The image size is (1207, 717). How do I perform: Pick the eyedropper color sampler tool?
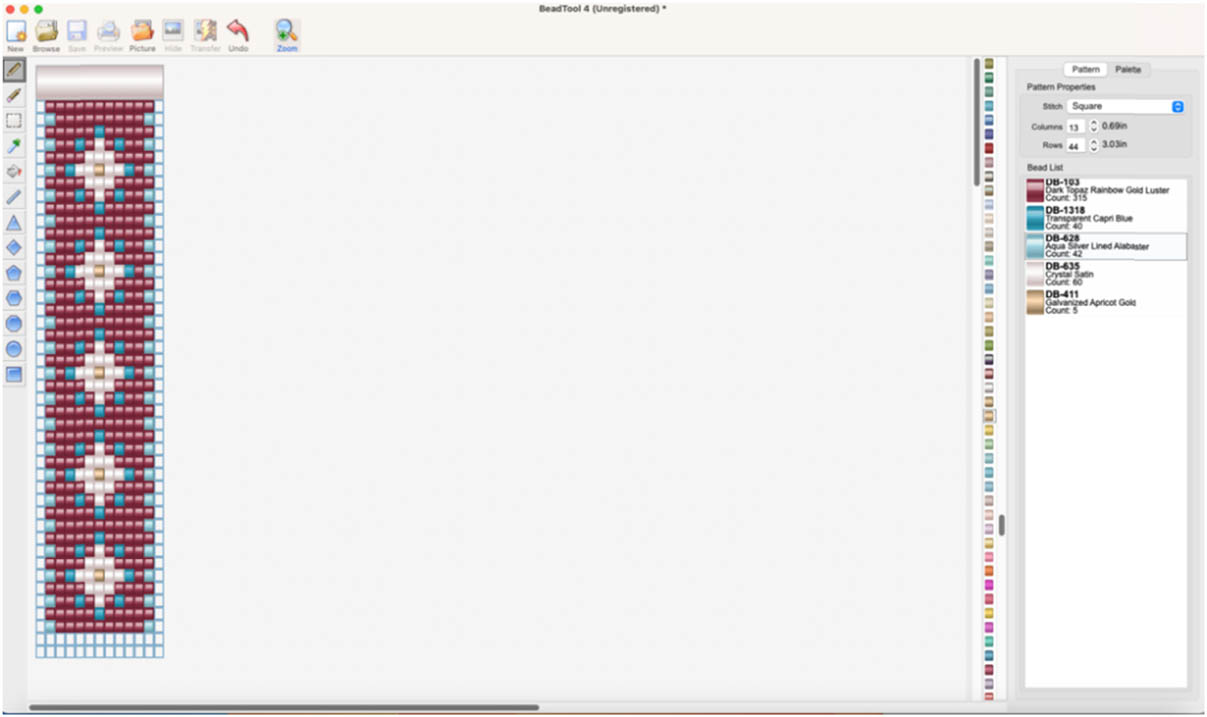point(14,147)
